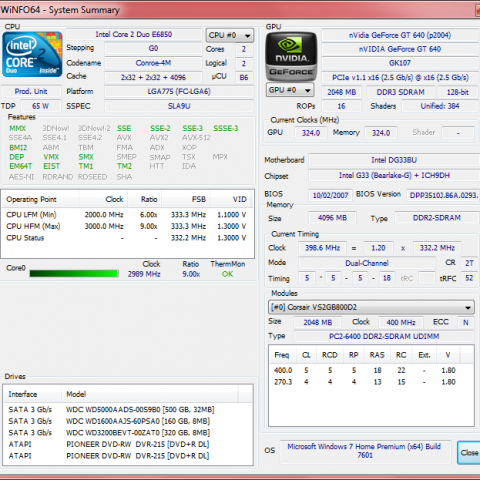This screenshot has width=480, height=480.
Task: Click the PC2-6400 DDR2-SDRAM UDIMM type value
Action: tap(384, 336)
